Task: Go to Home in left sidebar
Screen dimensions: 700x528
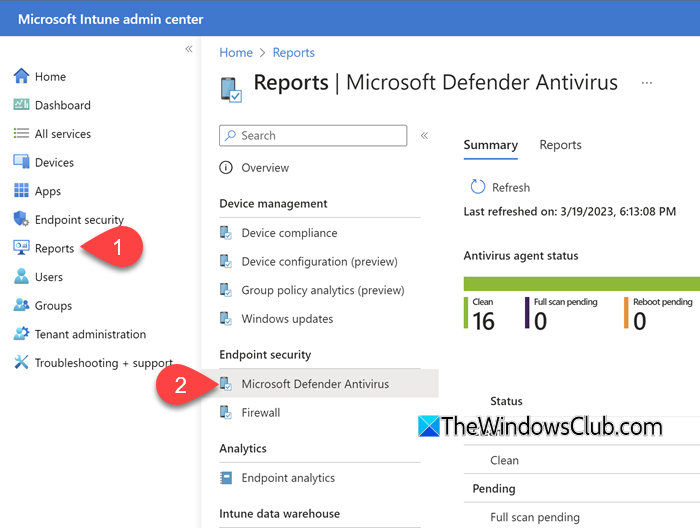Action: [50, 77]
